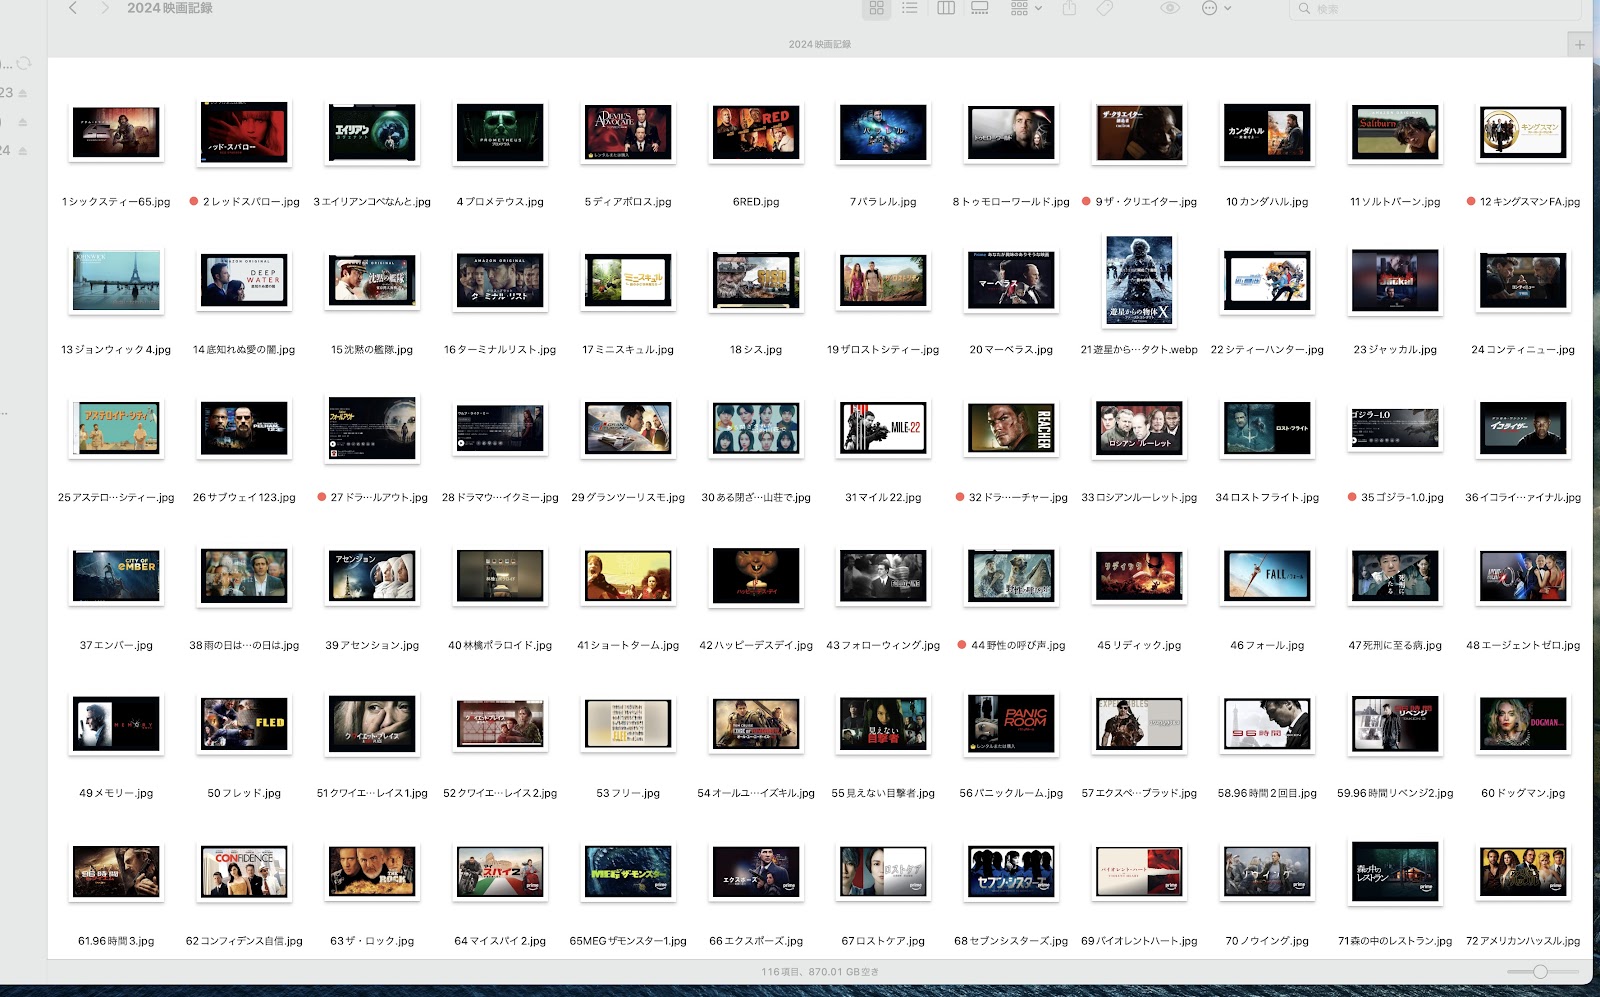Select the 60 ドッグマン thumbnail
The height and width of the screenshot is (997, 1600).
pyautogui.click(x=1523, y=724)
